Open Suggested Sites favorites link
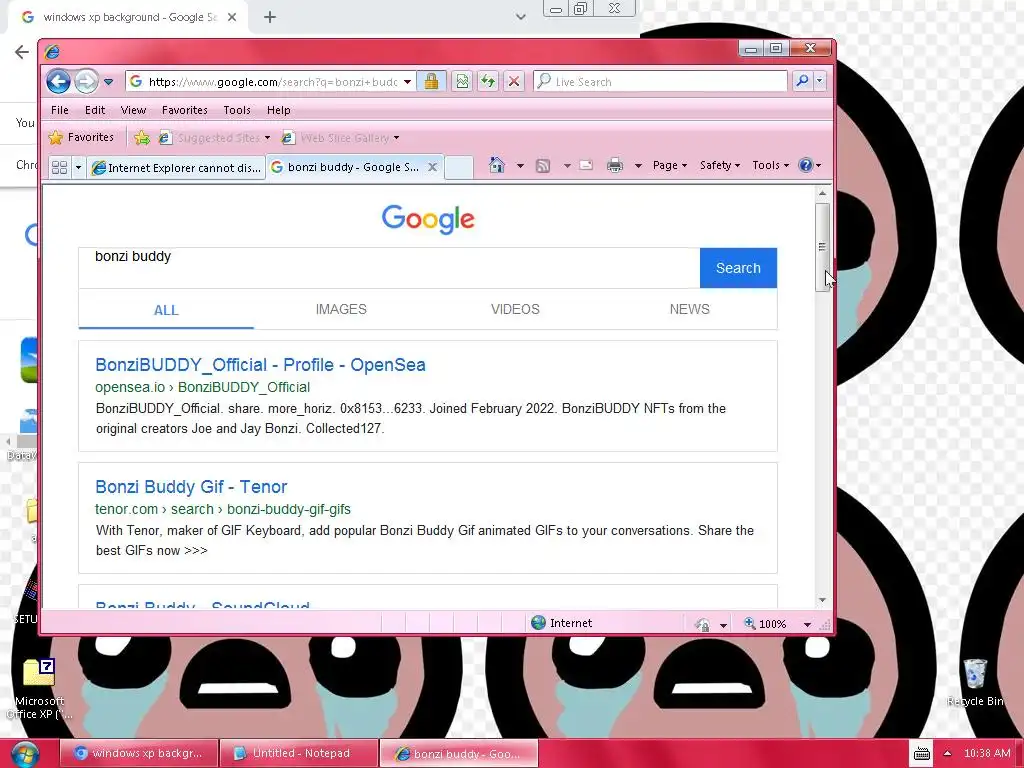Viewport: 1024px width, 768px height. [x=214, y=138]
